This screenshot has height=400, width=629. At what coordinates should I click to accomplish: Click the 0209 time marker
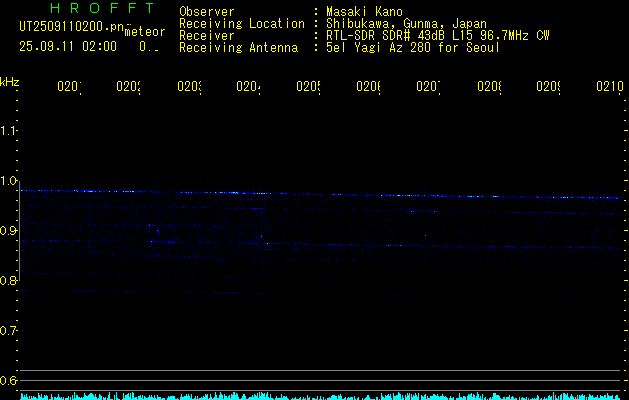click(548, 86)
